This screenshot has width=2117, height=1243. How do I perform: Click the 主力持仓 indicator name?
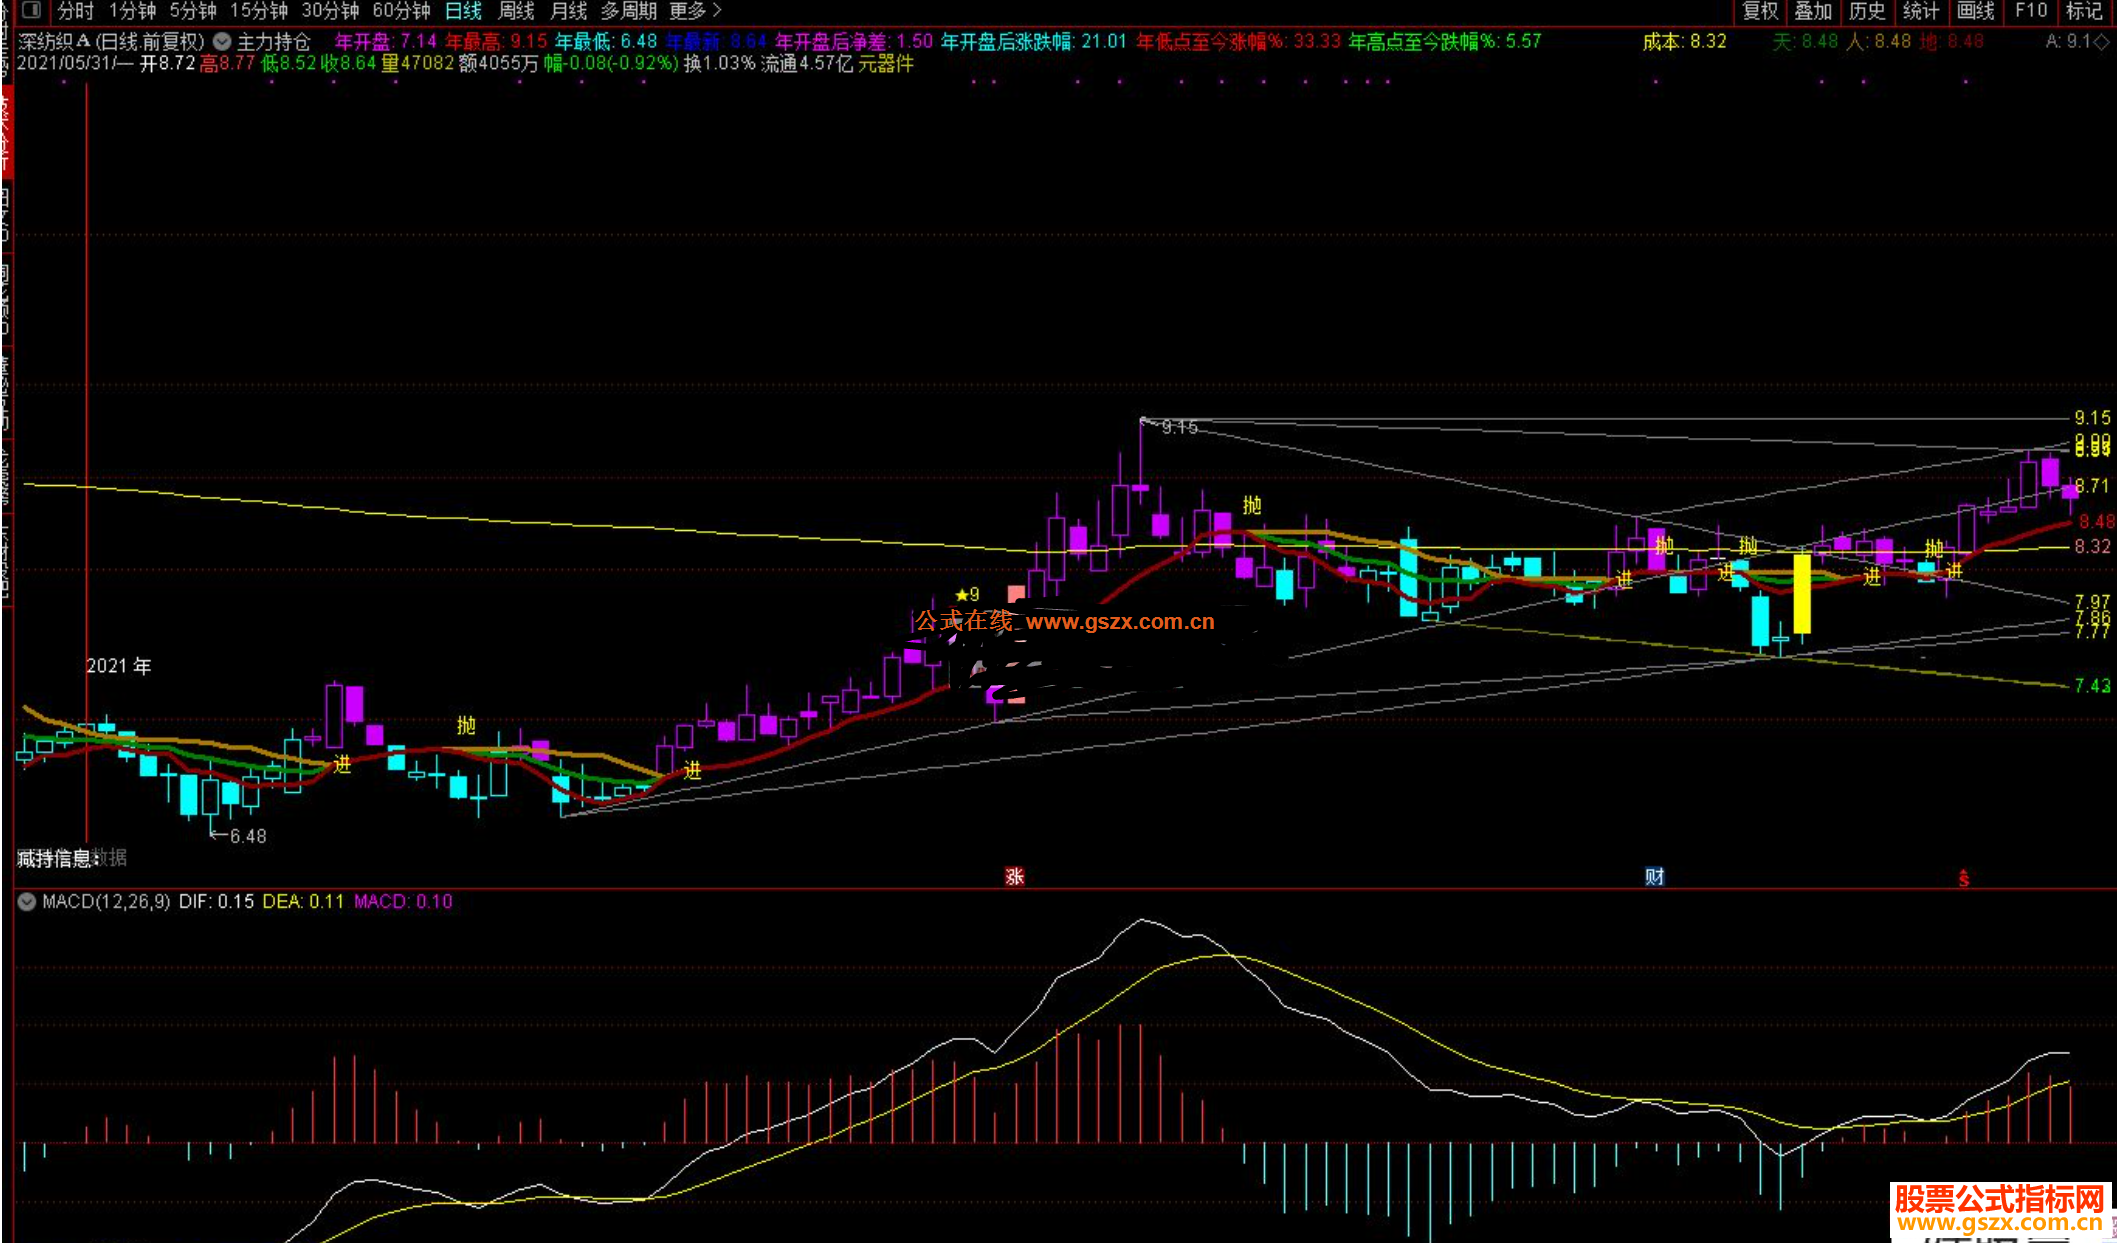273,42
